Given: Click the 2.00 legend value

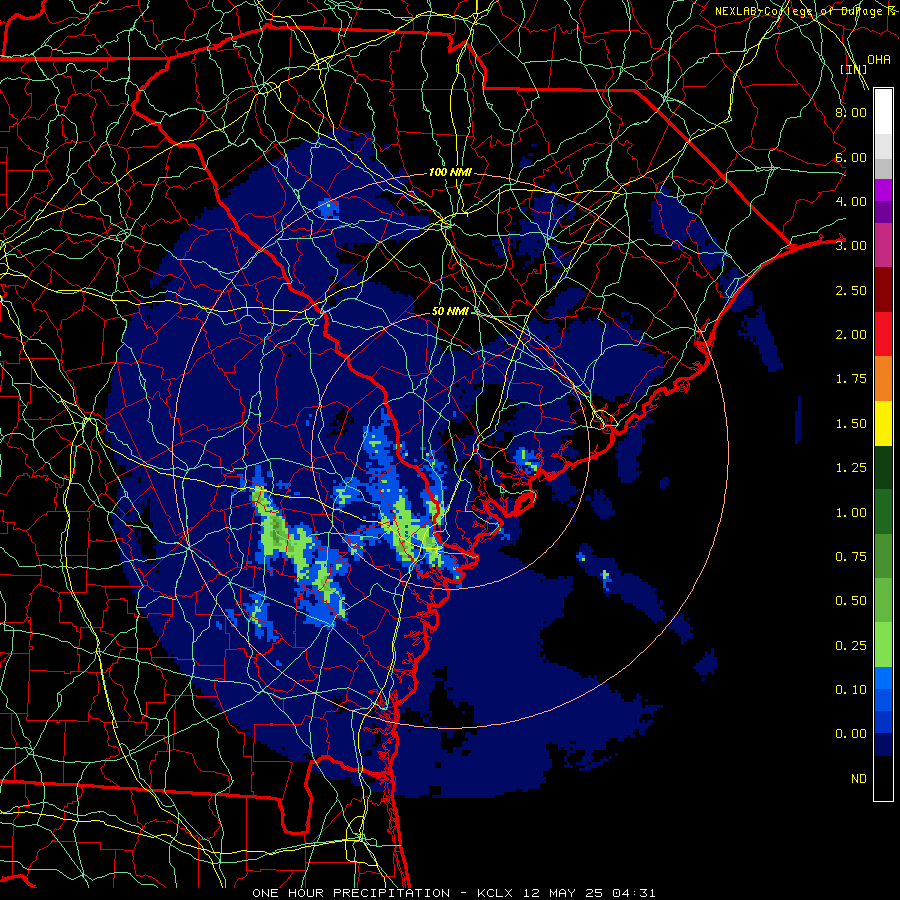Looking at the screenshot, I should pos(851,335).
